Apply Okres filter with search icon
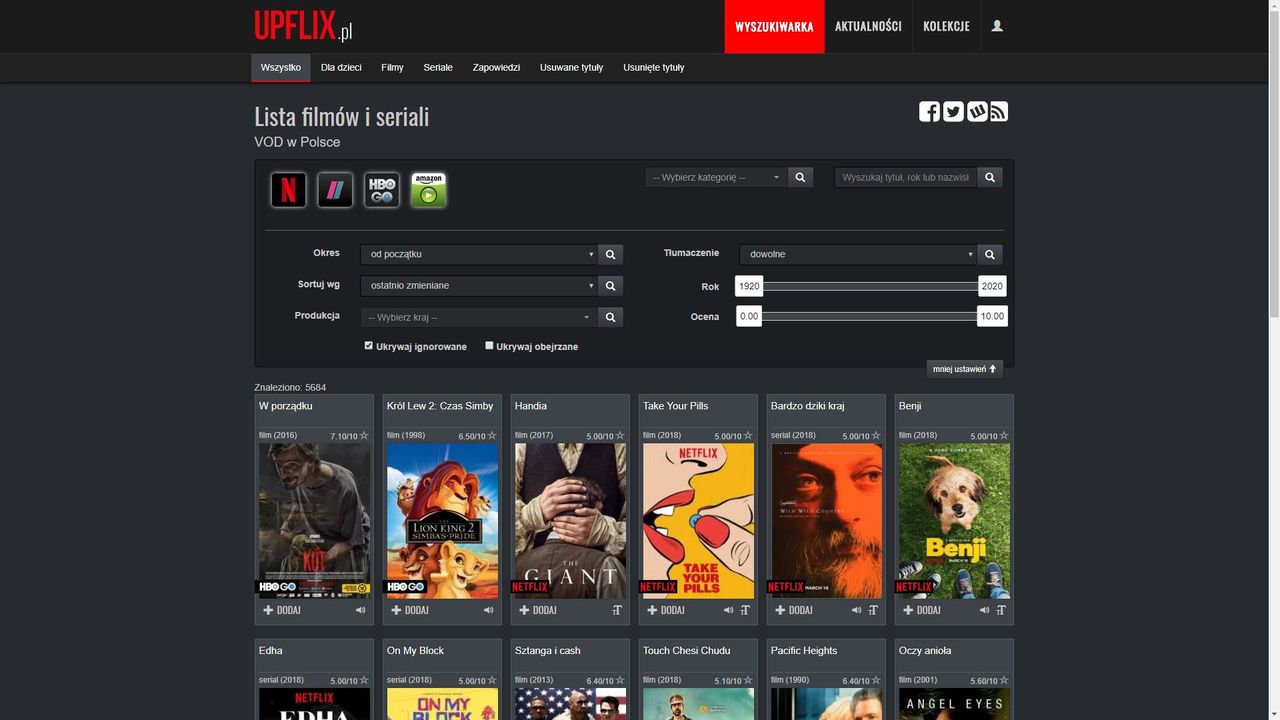 pos(610,254)
